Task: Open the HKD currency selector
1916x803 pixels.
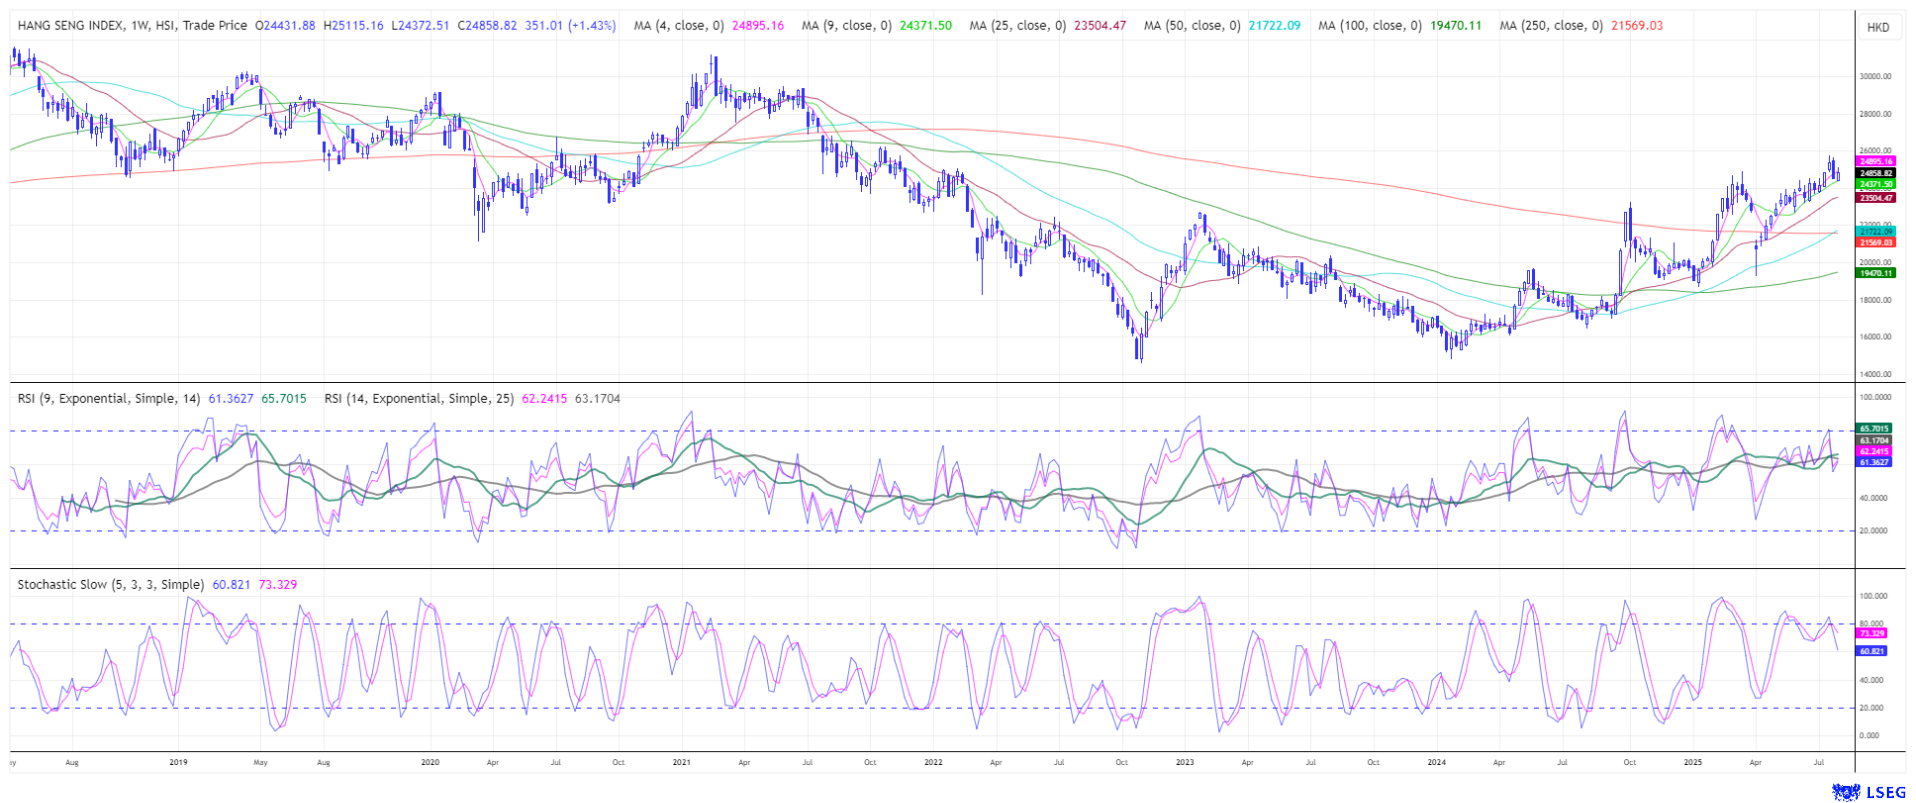Action: click(x=1878, y=27)
